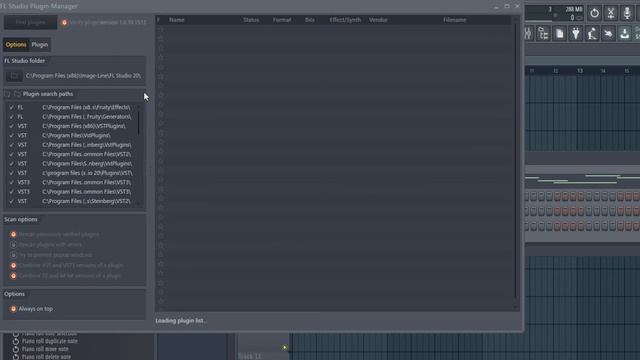Click the document page icon in FL toolbar
This screenshot has width=640, height=360.
(x=560, y=33)
